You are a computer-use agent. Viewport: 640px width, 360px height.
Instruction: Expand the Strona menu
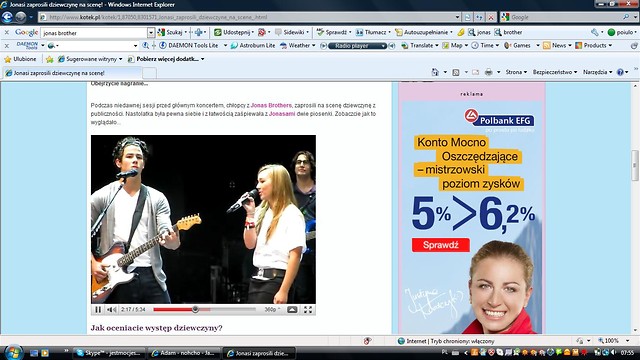pyautogui.click(x=516, y=72)
